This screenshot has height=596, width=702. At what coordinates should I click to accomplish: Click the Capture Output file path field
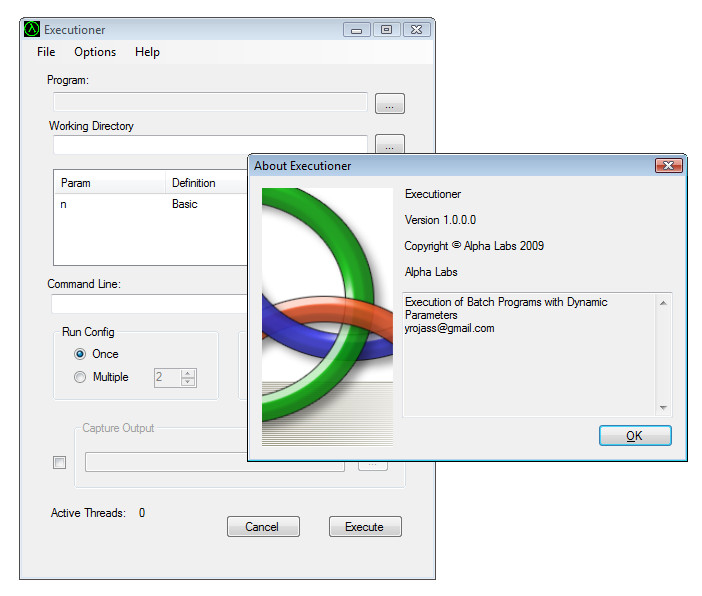[x=215, y=462]
